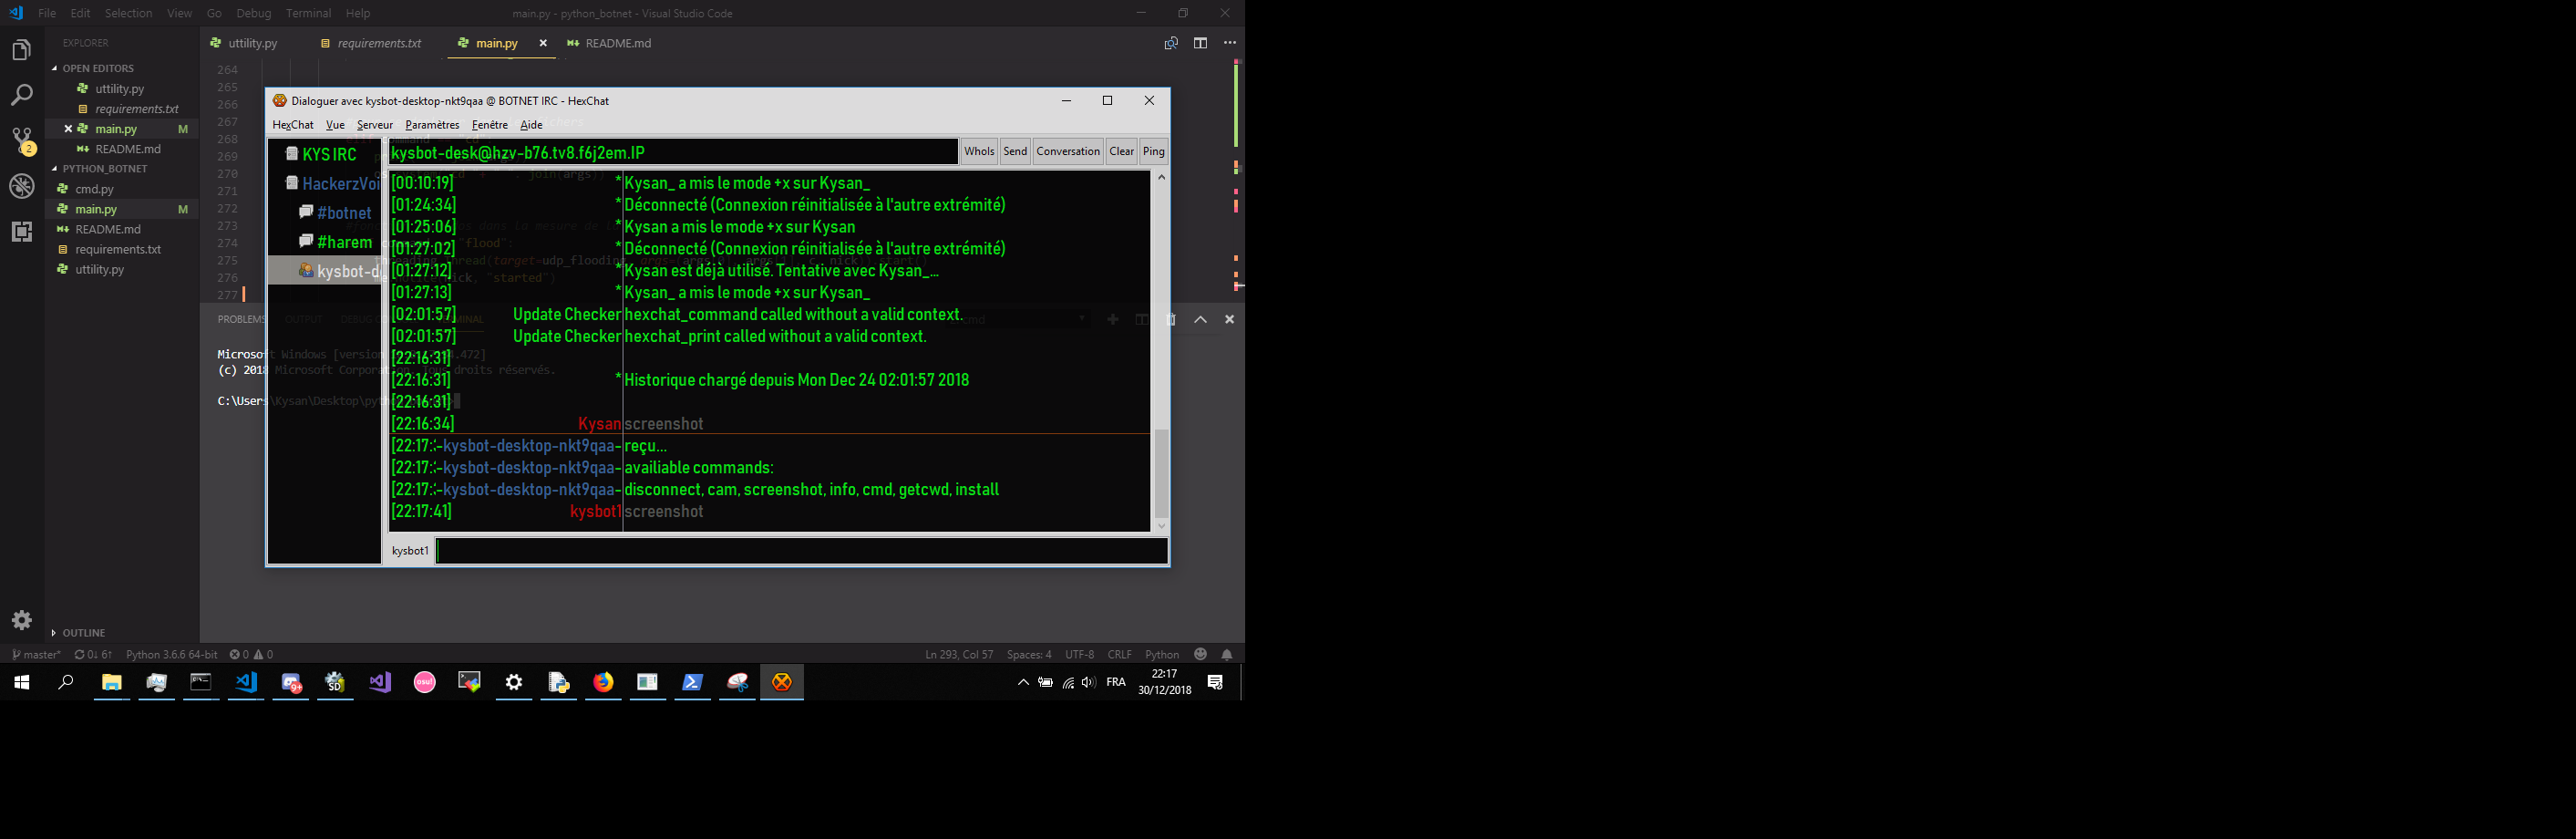Switch to the PROBLEMS panel tab
Screen dimensions: 2576x839
pos(241,319)
